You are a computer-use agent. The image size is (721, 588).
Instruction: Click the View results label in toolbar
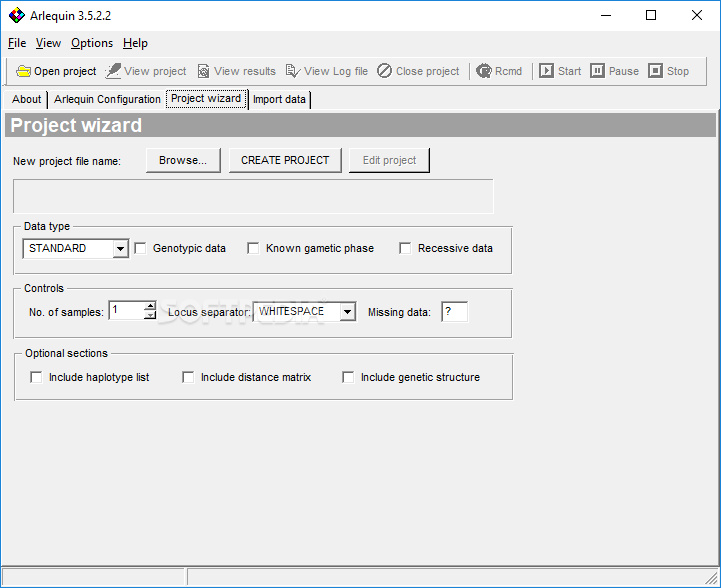tap(245, 71)
